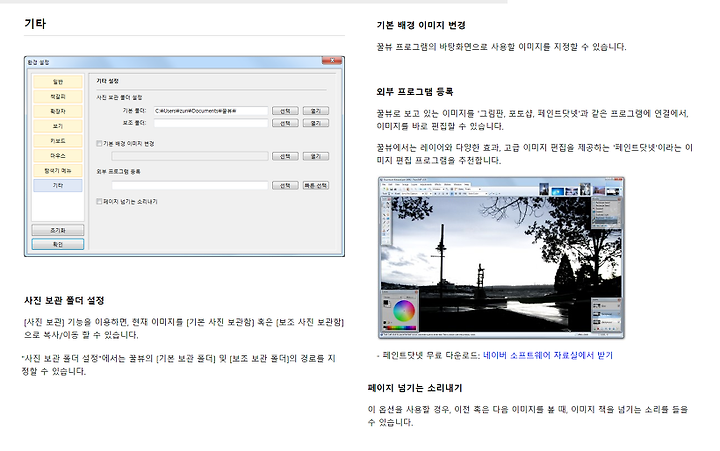Screen dimensions: 720x451
Task: Switch to the 키보드 settings tab
Action: pos(58,141)
